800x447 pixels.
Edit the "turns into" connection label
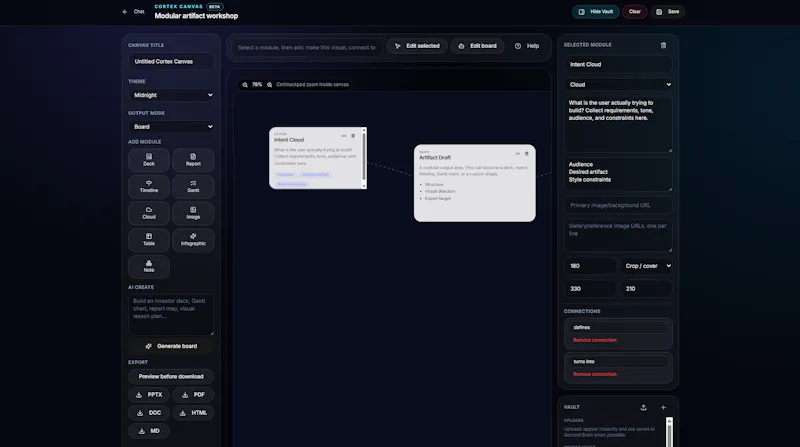[x=618, y=361]
